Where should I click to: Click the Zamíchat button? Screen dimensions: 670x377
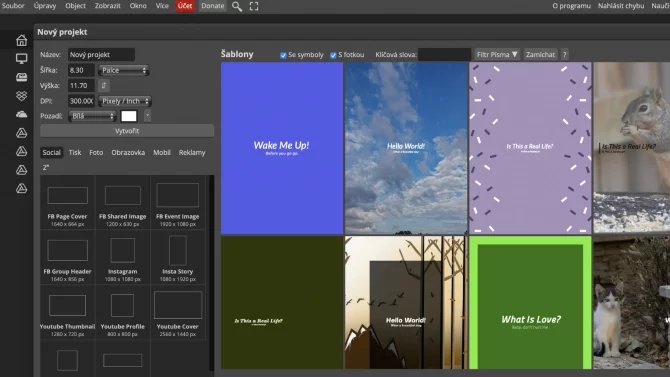tap(540, 55)
